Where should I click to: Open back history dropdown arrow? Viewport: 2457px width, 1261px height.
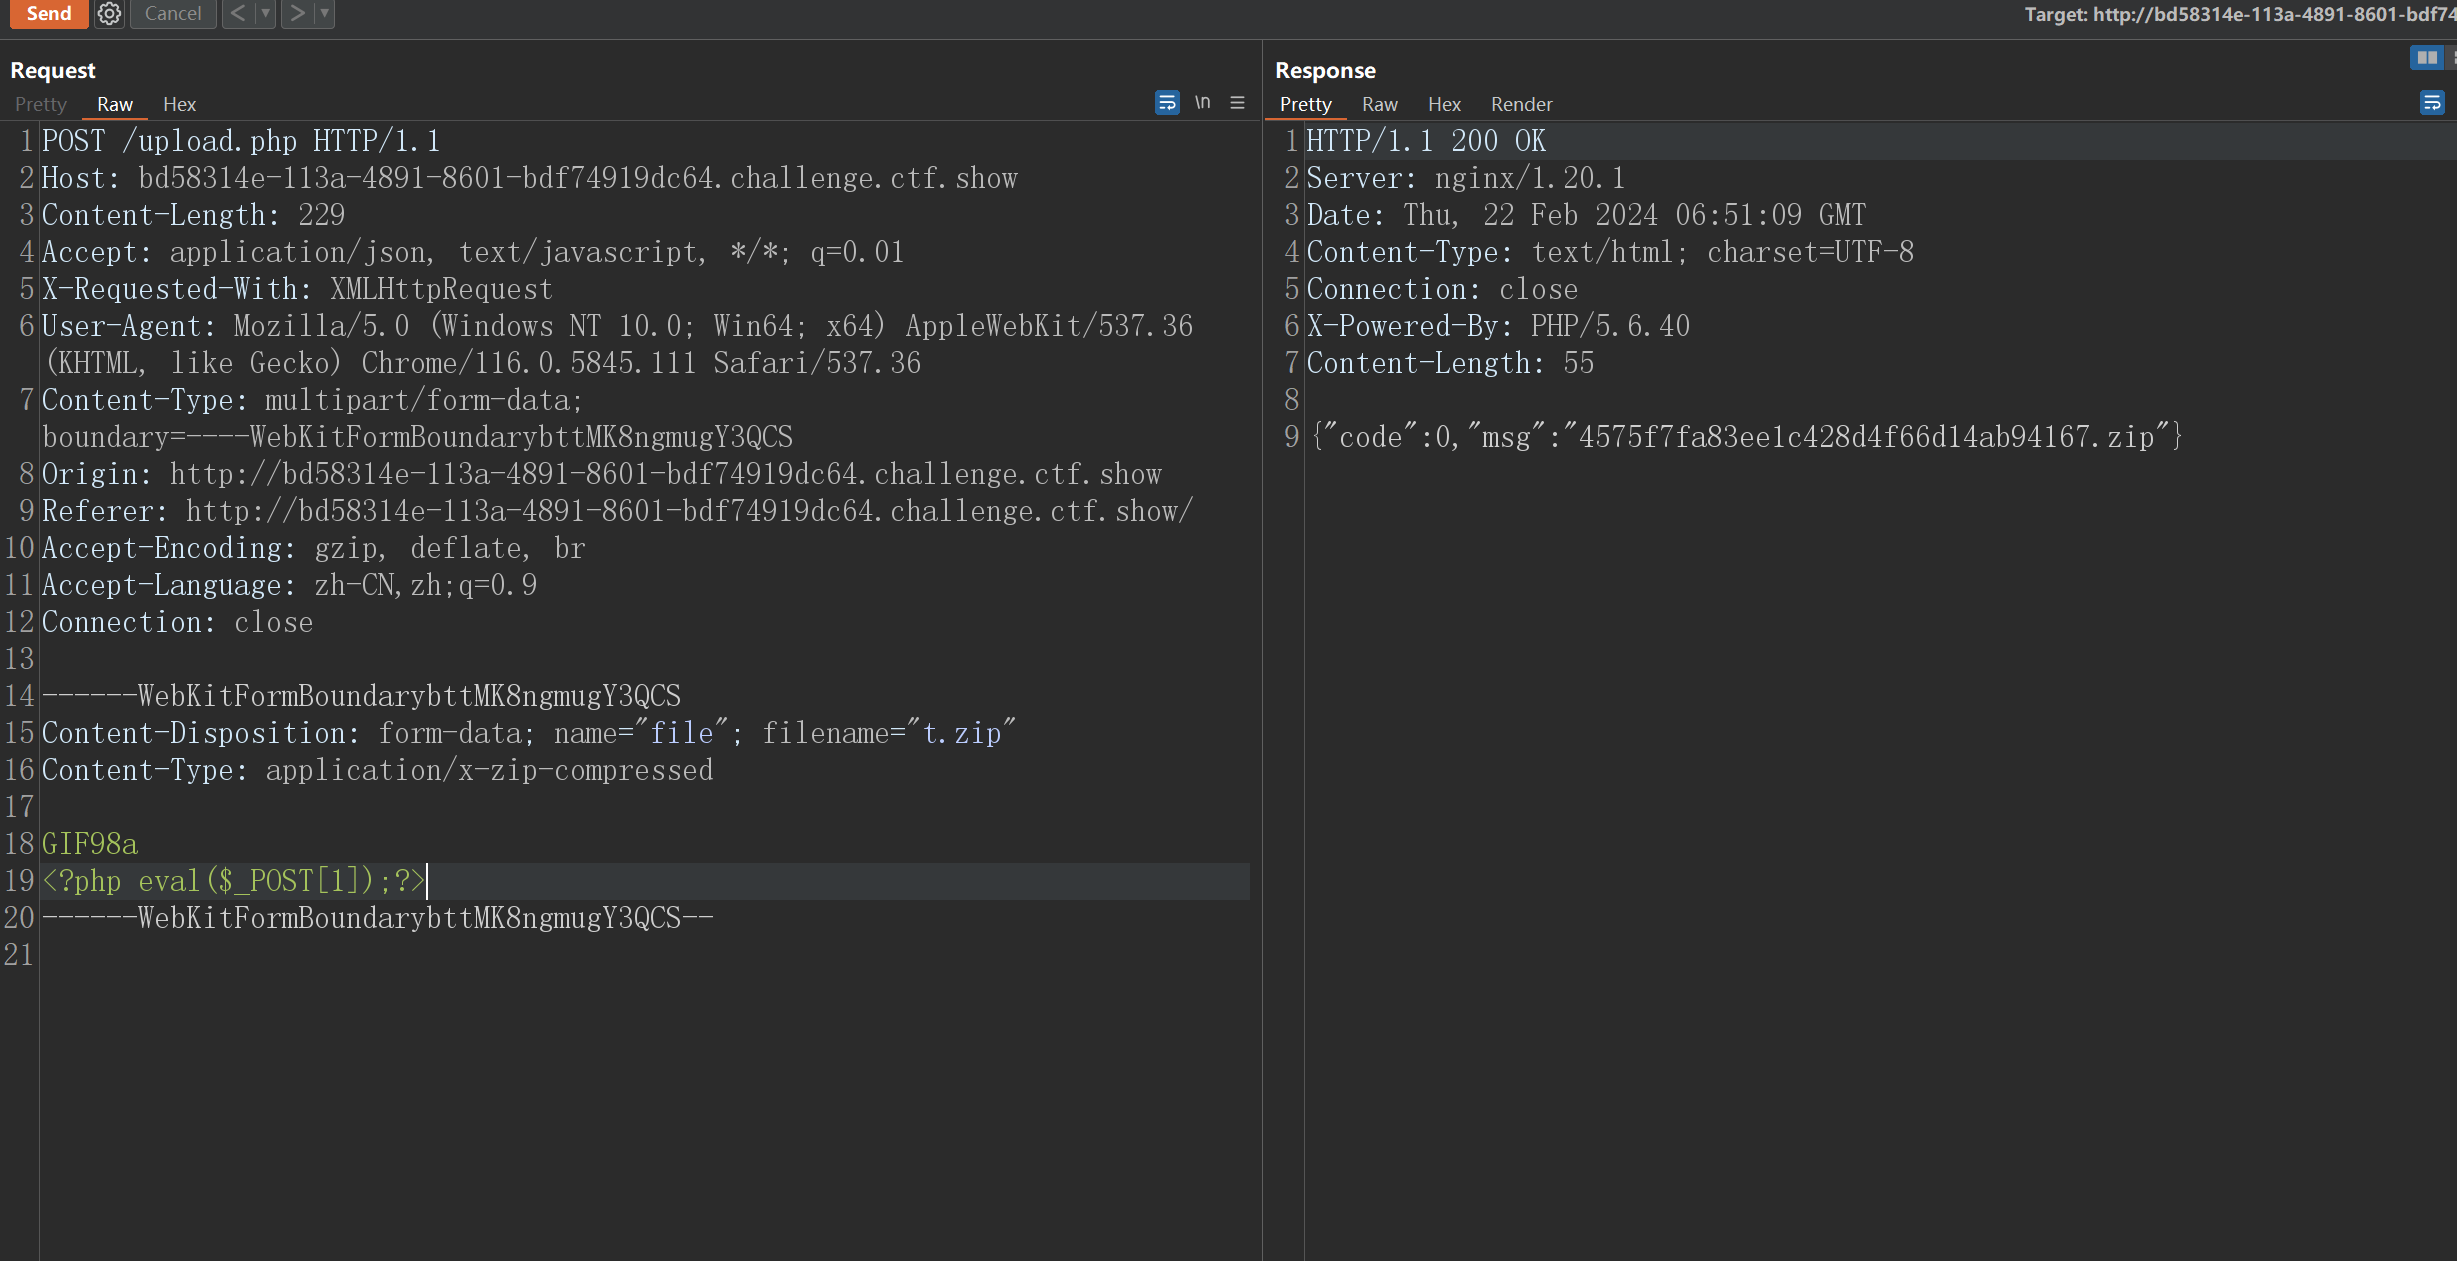click(x=265, y=14)
